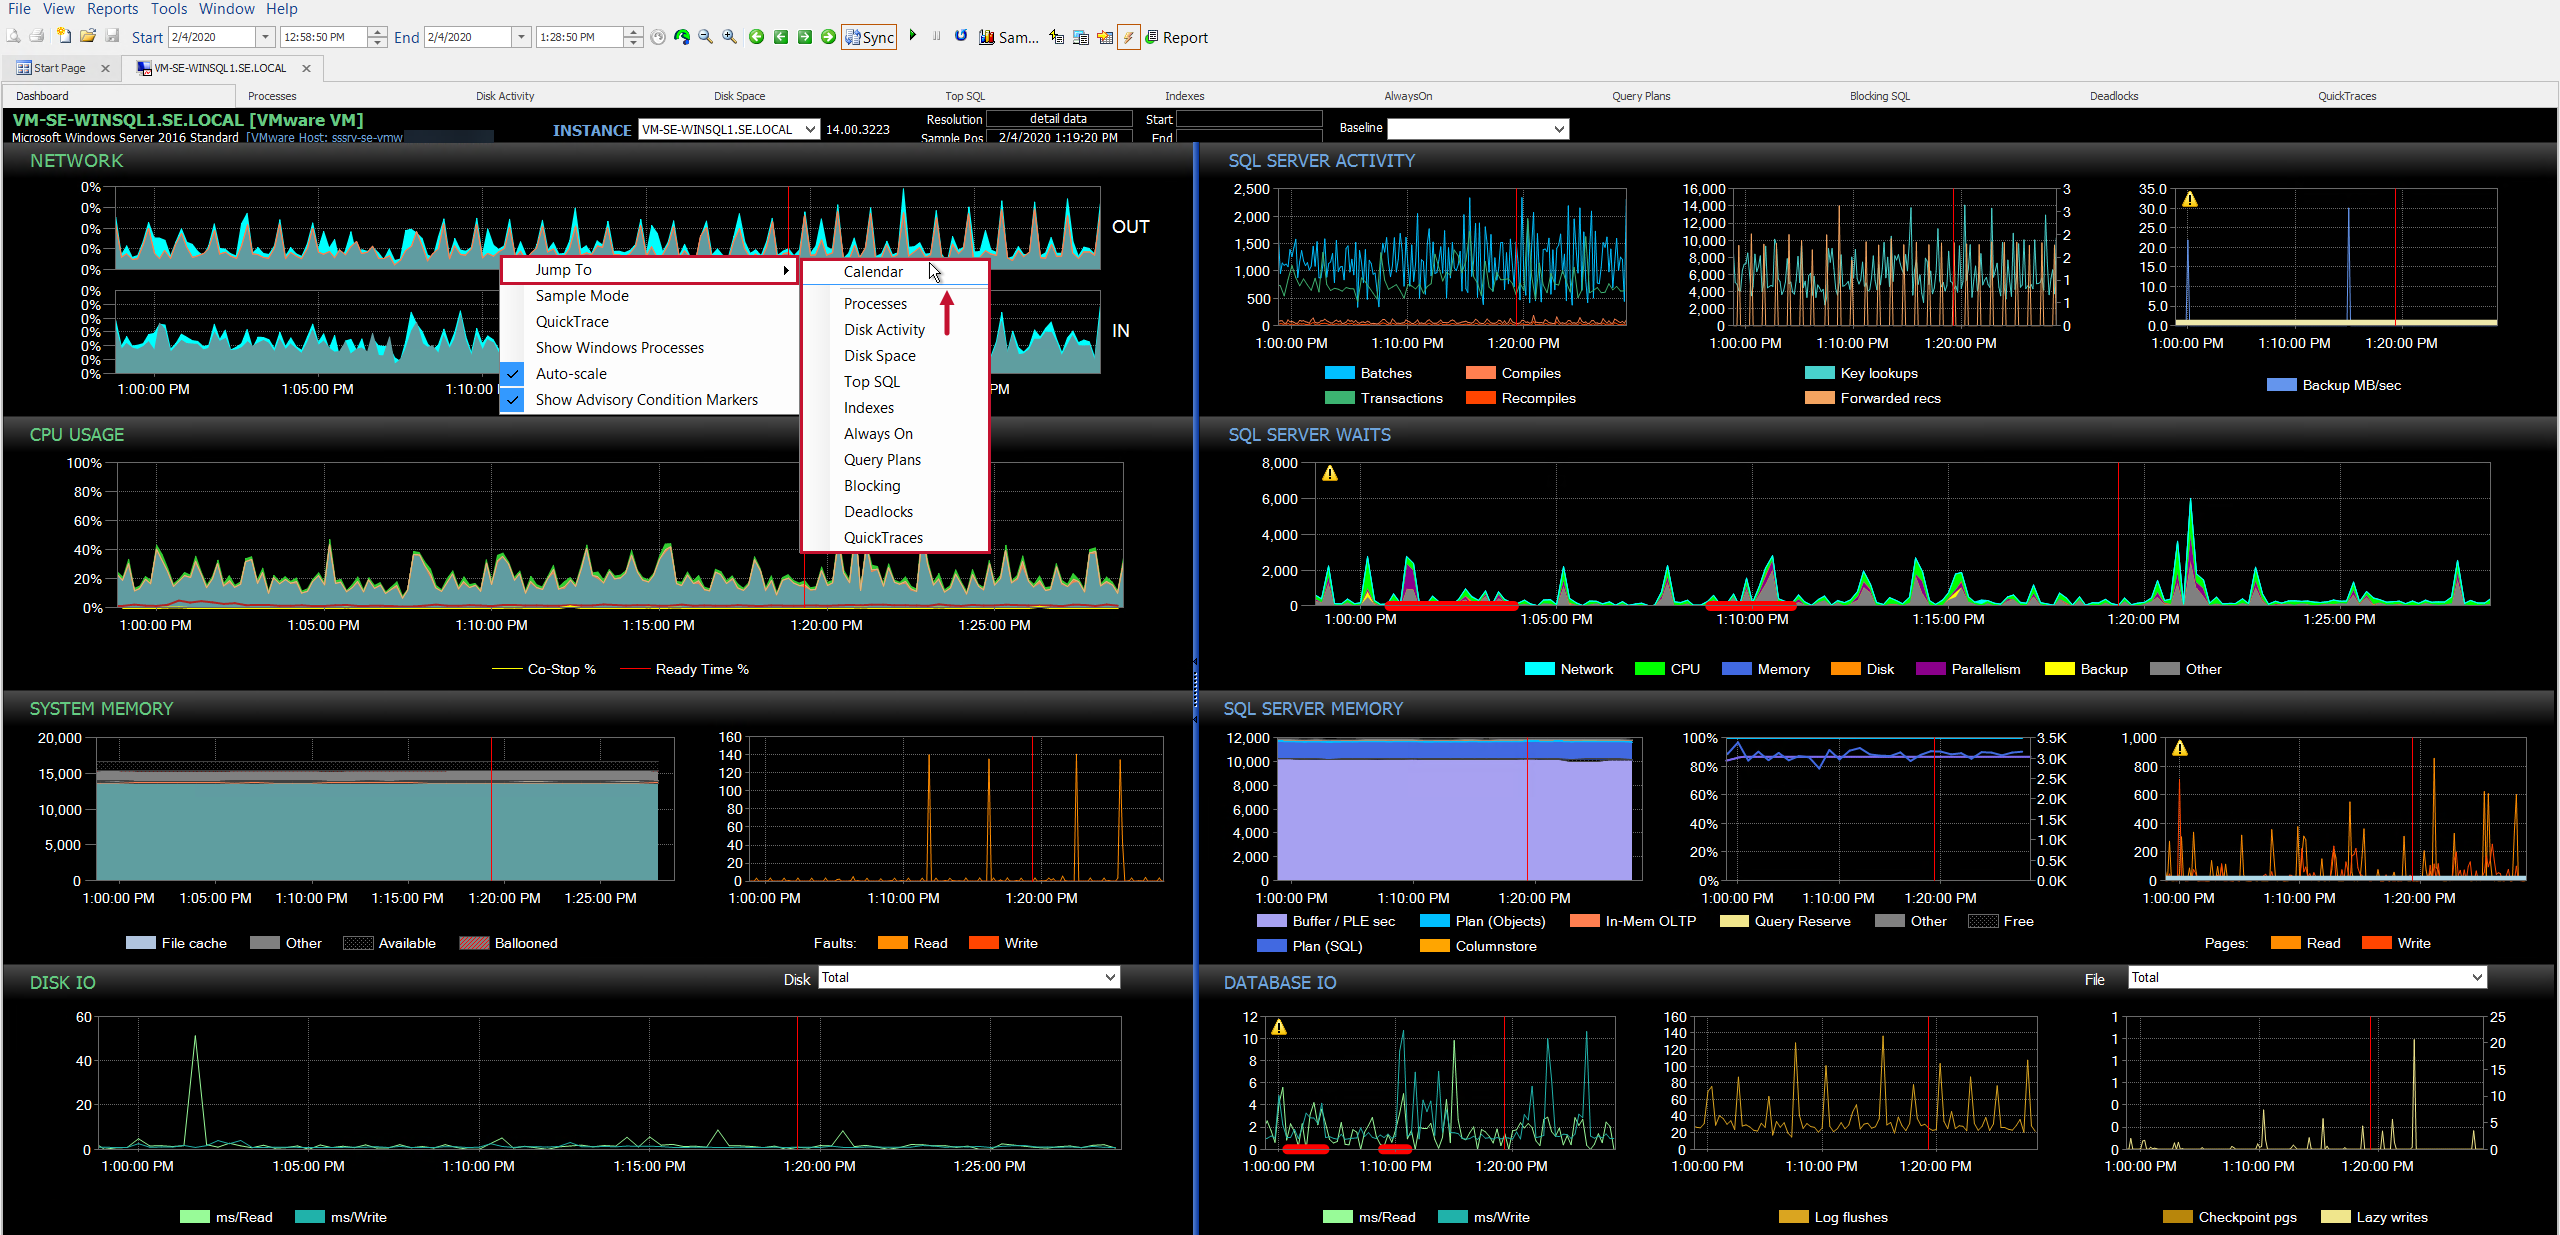2560x1235 pixels.
Task: Click the Pause playback button
Action: pyautogui.click(x=937, y=36)
